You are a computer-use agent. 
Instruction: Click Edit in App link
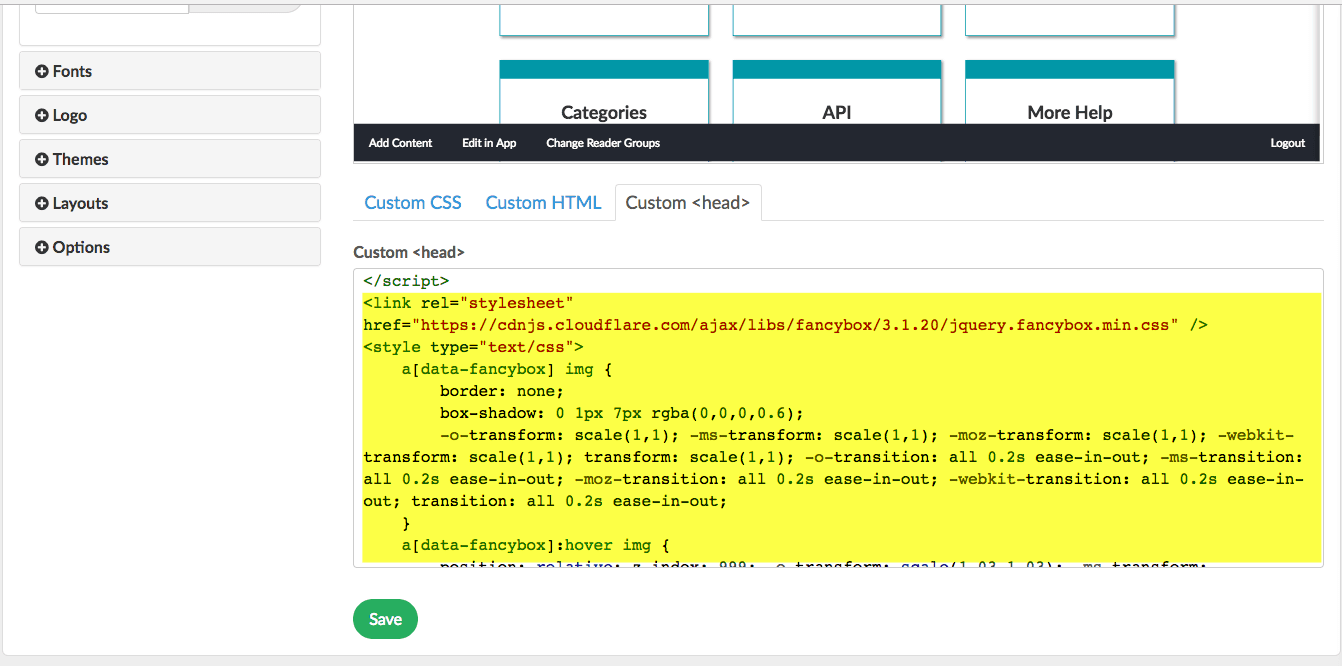click(489, 143)
